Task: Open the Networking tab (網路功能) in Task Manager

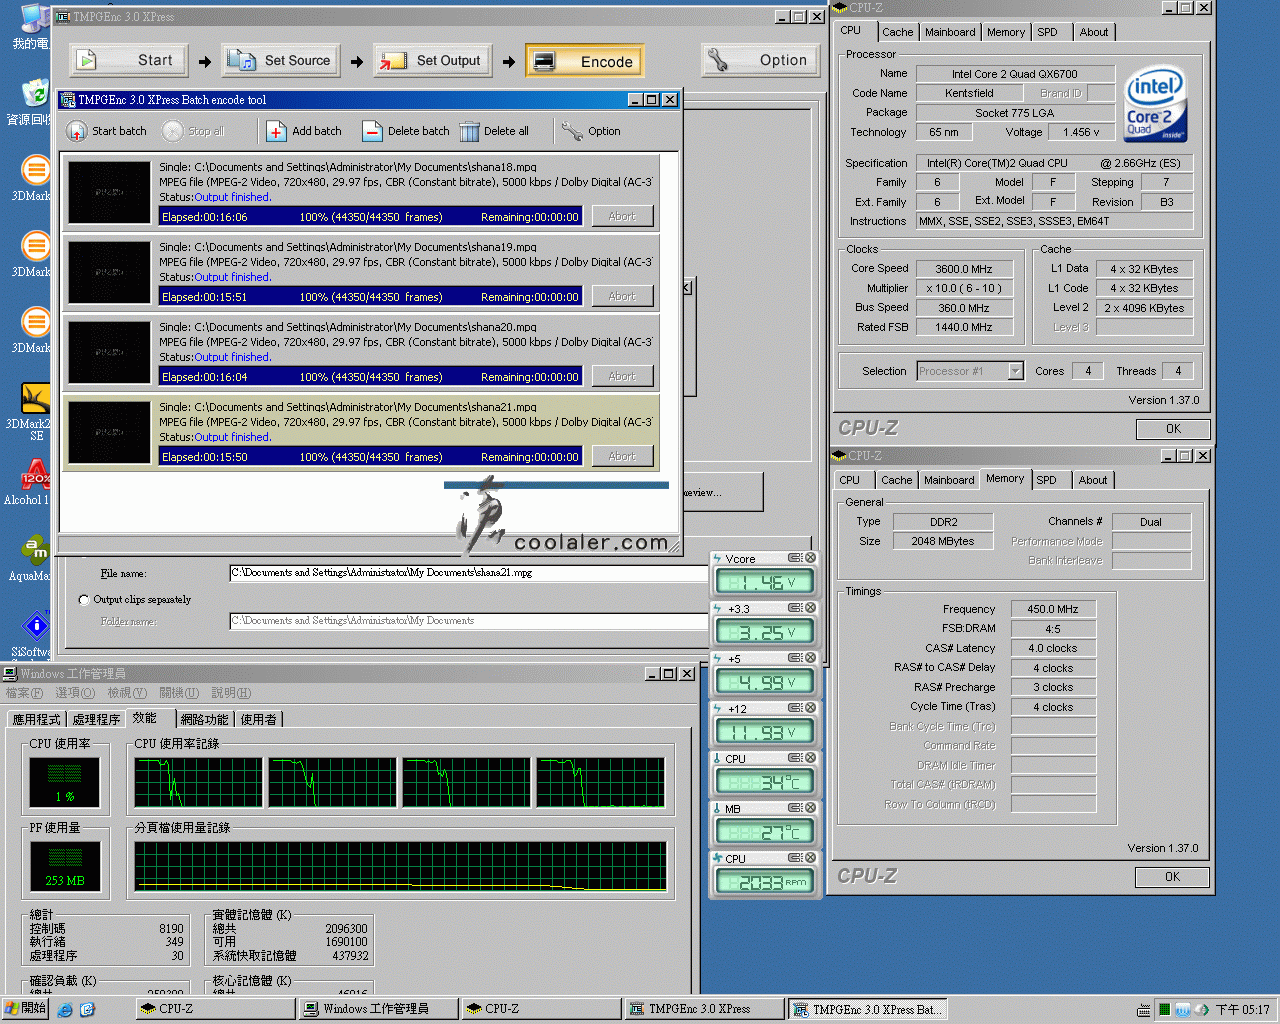Action: tap(204, 719)
